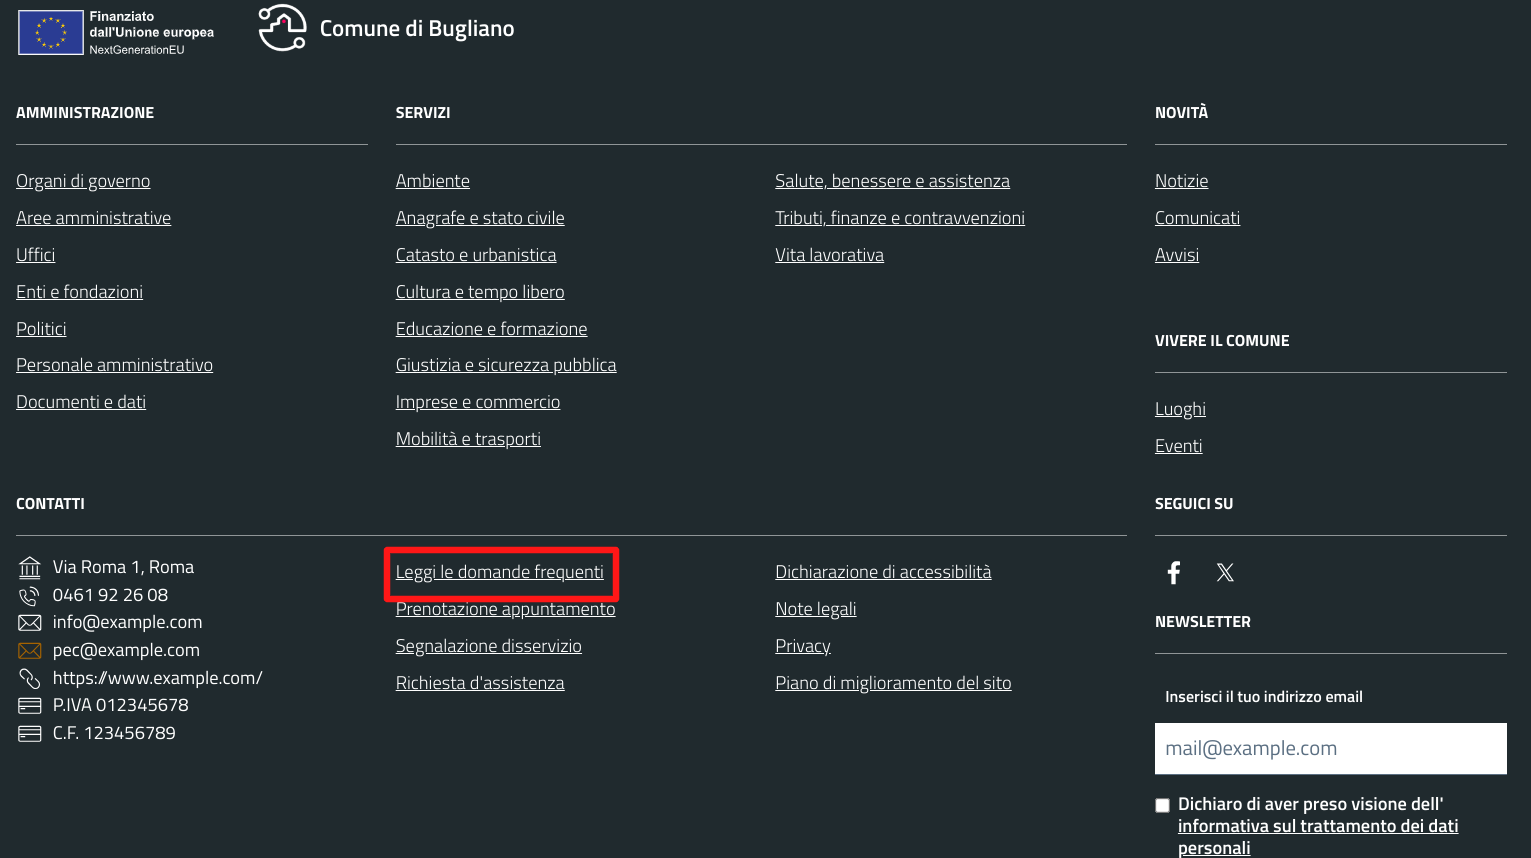Click the Facebook icon
1531x858 pixels.
1174,572
